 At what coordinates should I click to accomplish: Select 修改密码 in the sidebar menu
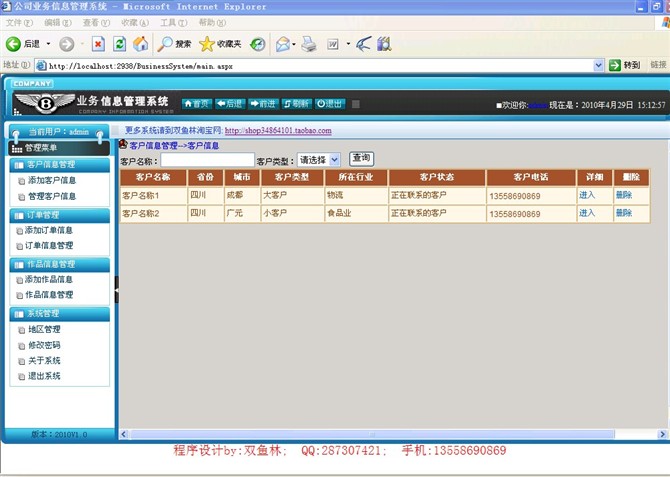click(x=44, y=345)
